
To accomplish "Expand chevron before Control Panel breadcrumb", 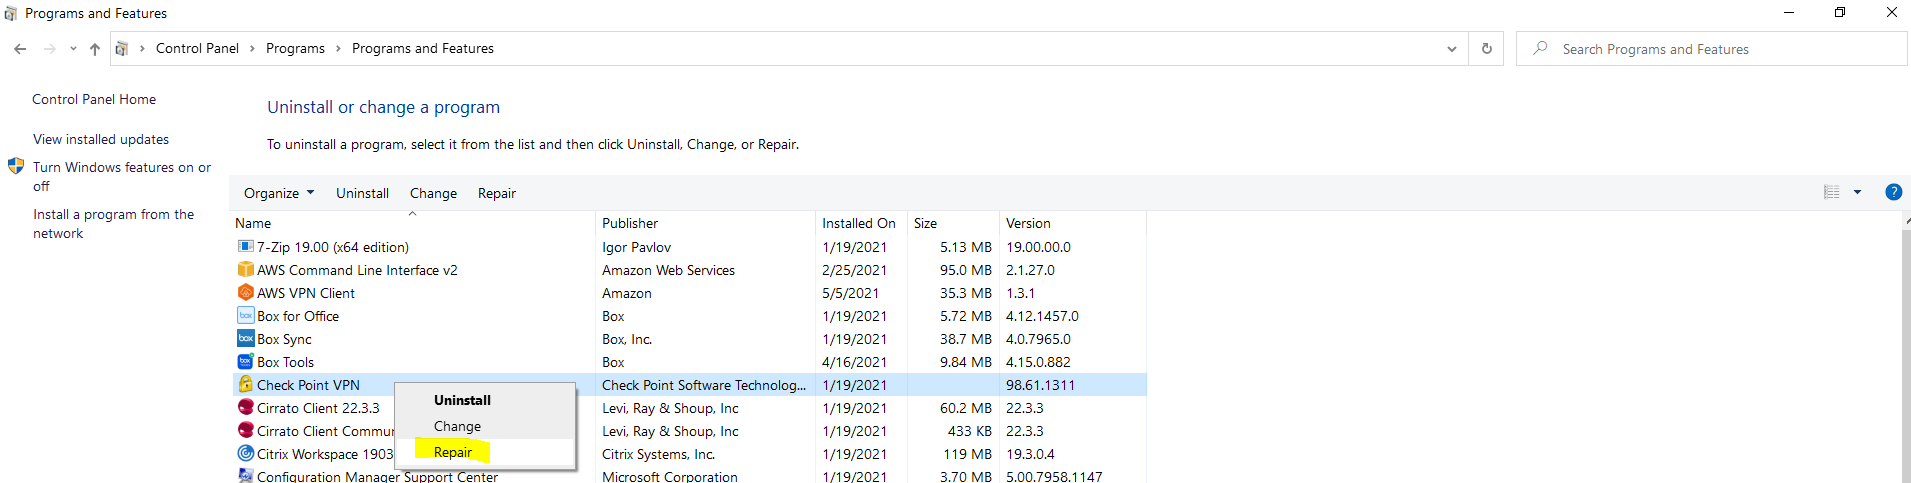I will tap(142, 48).
